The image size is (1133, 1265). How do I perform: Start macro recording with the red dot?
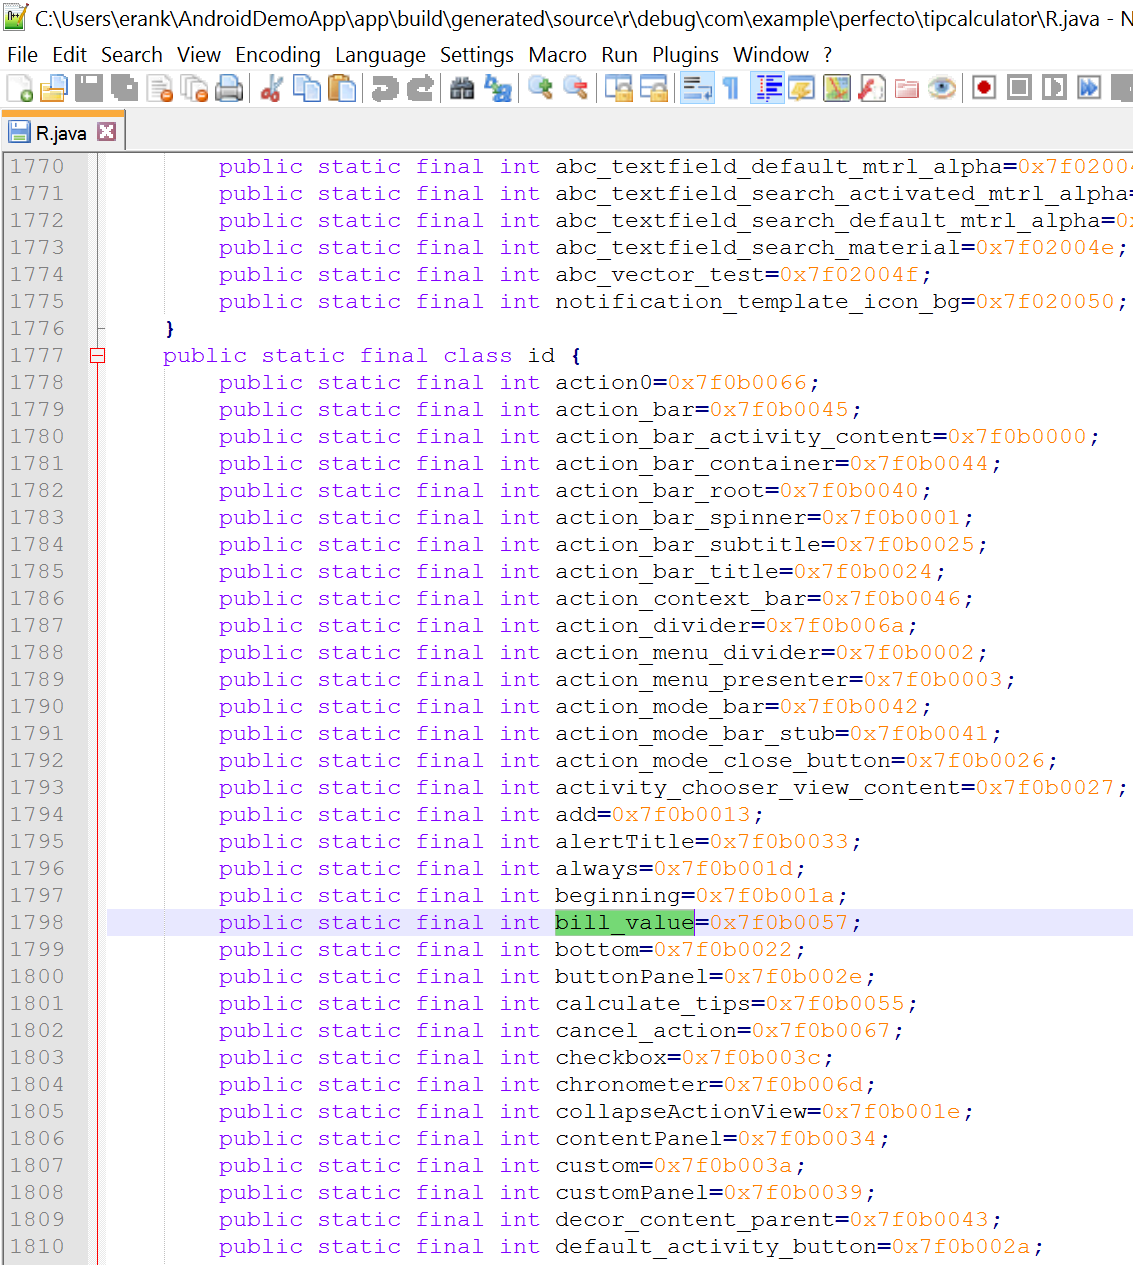(984, 89)
